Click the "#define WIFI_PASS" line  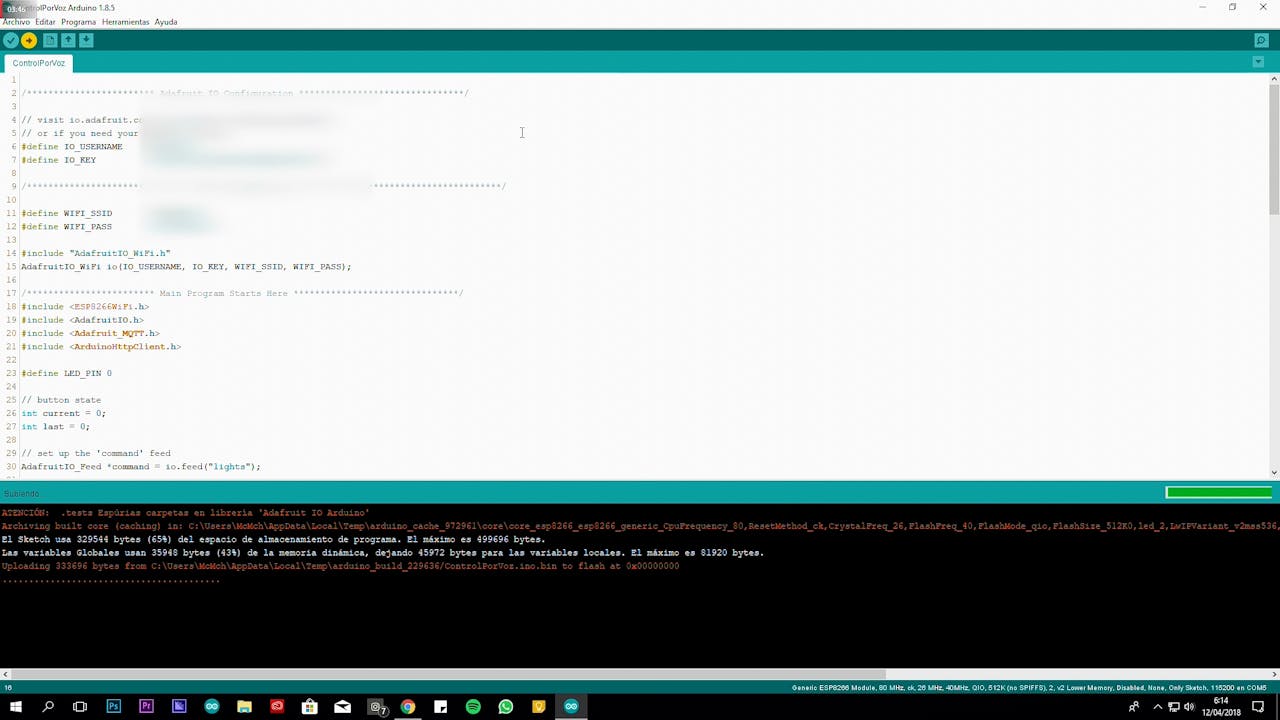67,227
